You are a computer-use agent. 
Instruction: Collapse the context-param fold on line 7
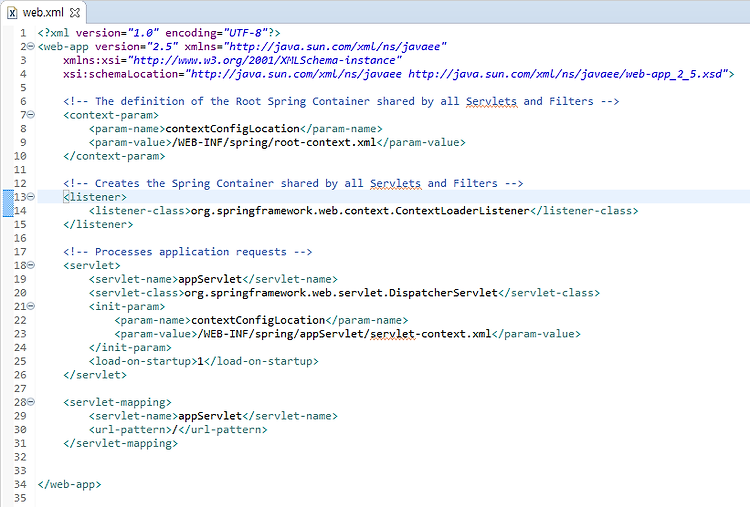31,115
